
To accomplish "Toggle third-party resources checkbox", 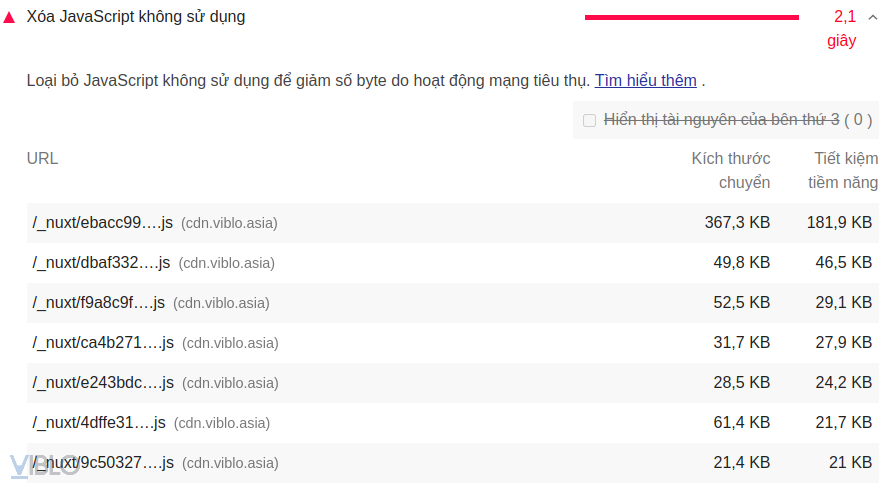I will pyautogui.click(x=589, y=120).
